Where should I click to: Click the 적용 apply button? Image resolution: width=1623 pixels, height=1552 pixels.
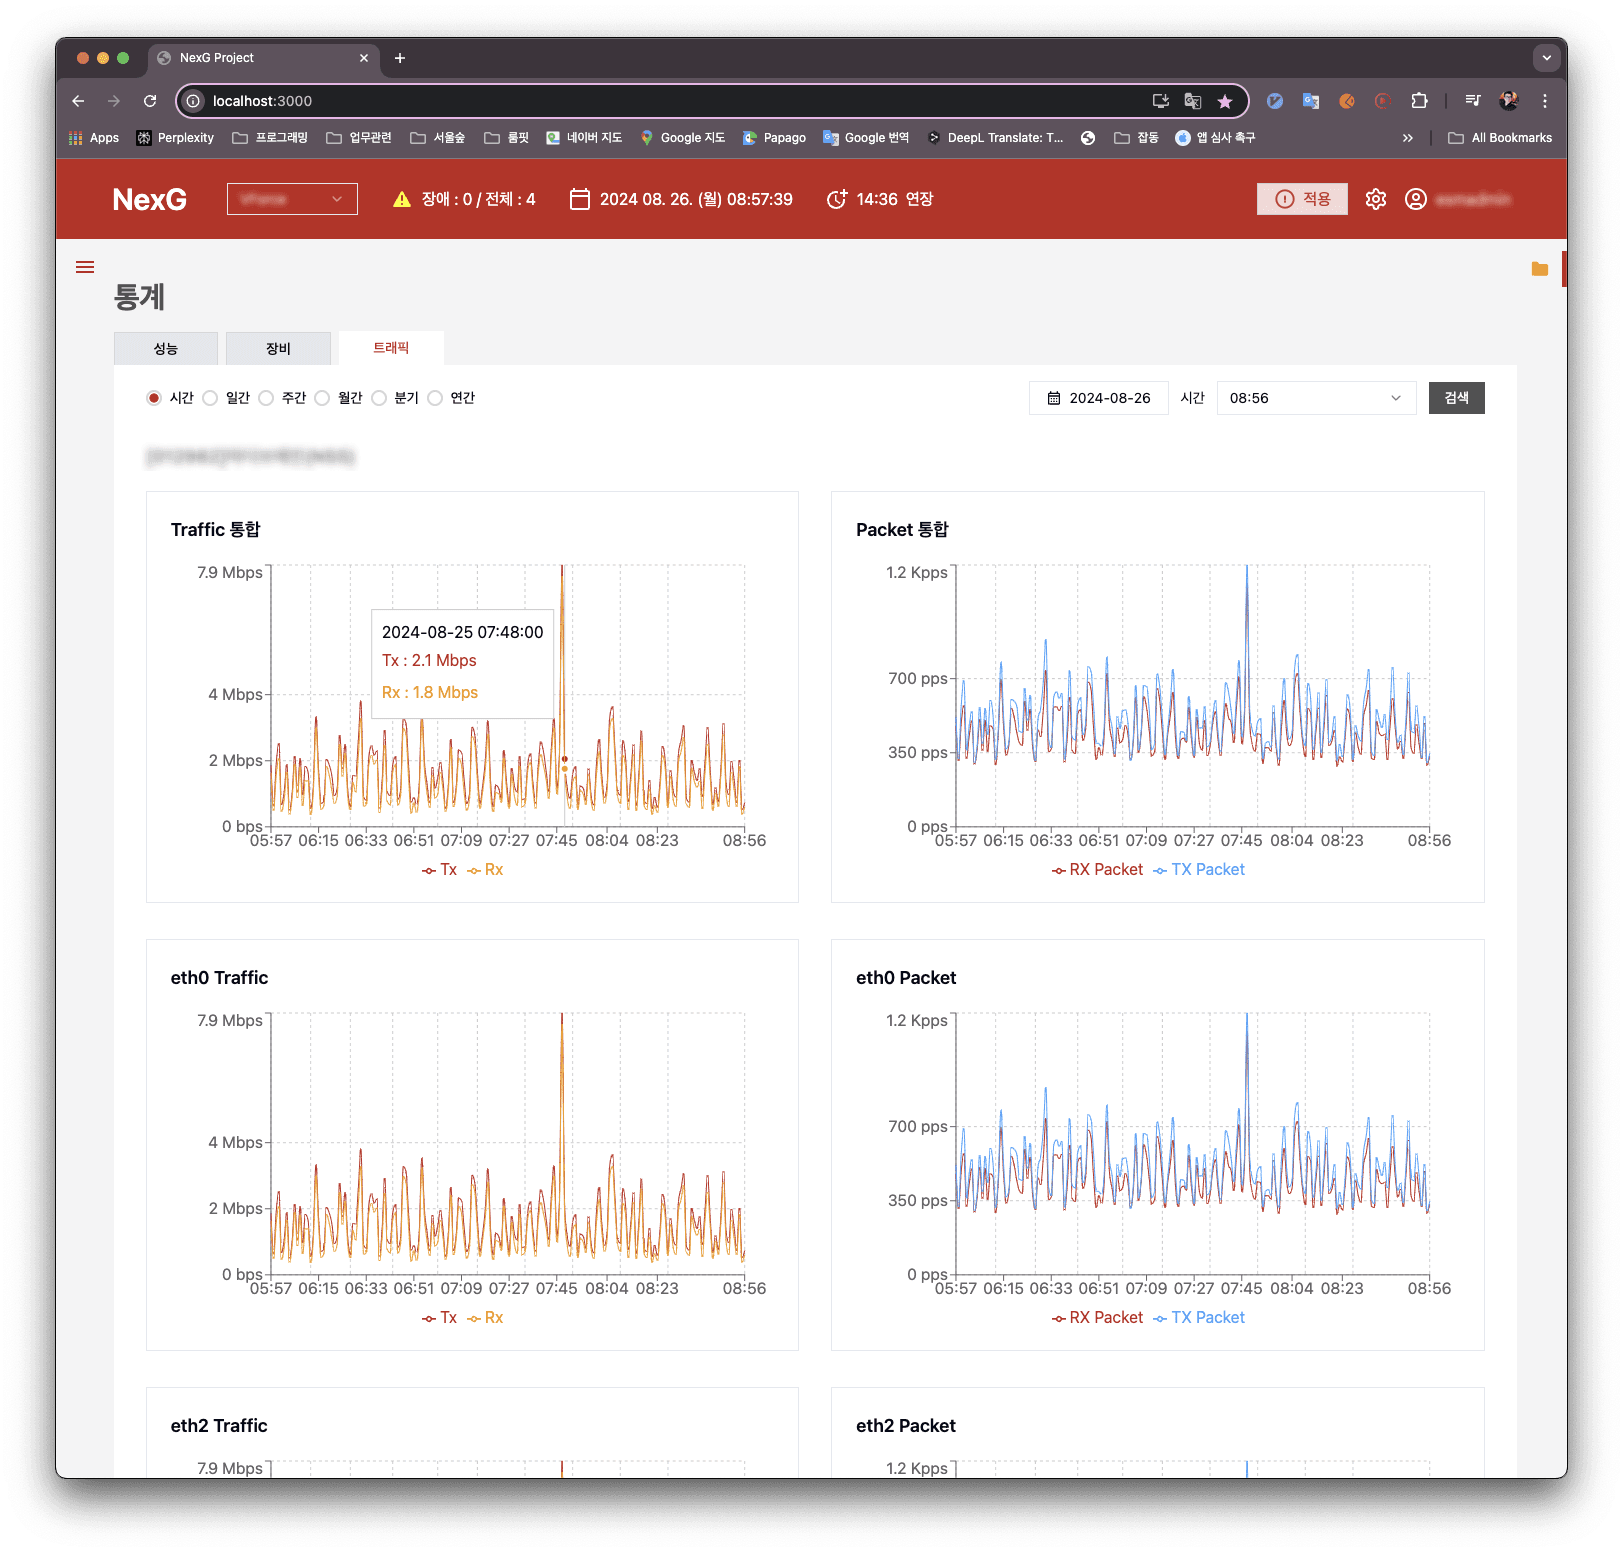pos(1302,199)
